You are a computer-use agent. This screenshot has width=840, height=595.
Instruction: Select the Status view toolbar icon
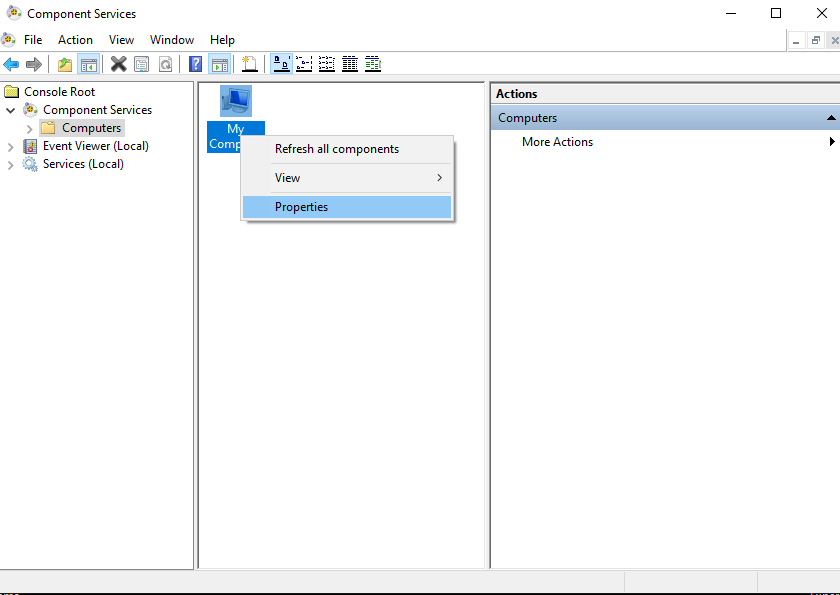click(373, 64)
